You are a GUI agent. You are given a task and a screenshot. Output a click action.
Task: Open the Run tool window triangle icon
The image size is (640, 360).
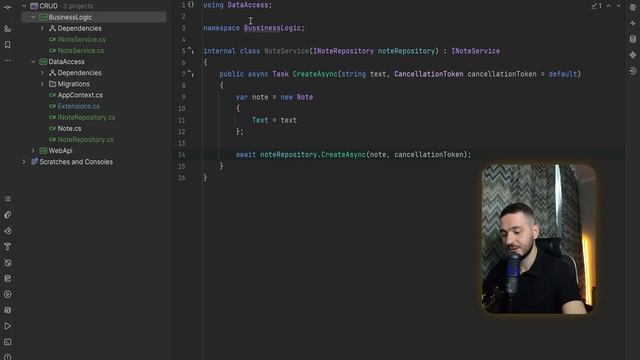click(x=7, y=326)
